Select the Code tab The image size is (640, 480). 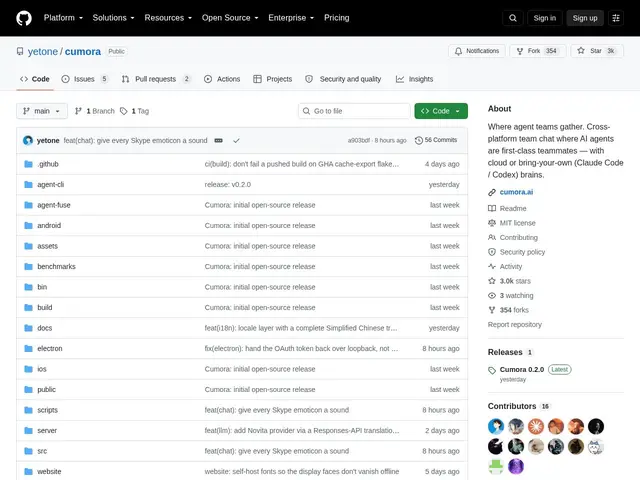[x=35, y=79]
